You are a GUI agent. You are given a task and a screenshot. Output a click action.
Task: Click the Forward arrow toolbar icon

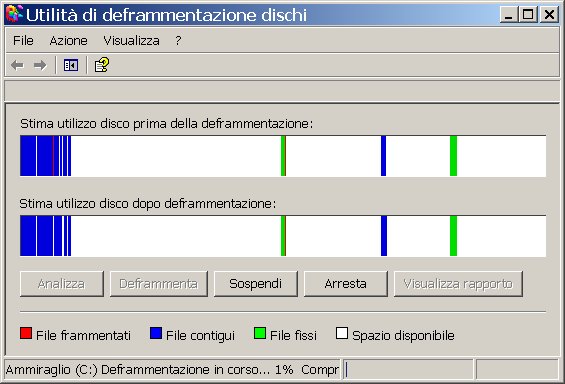click(40, 66)
